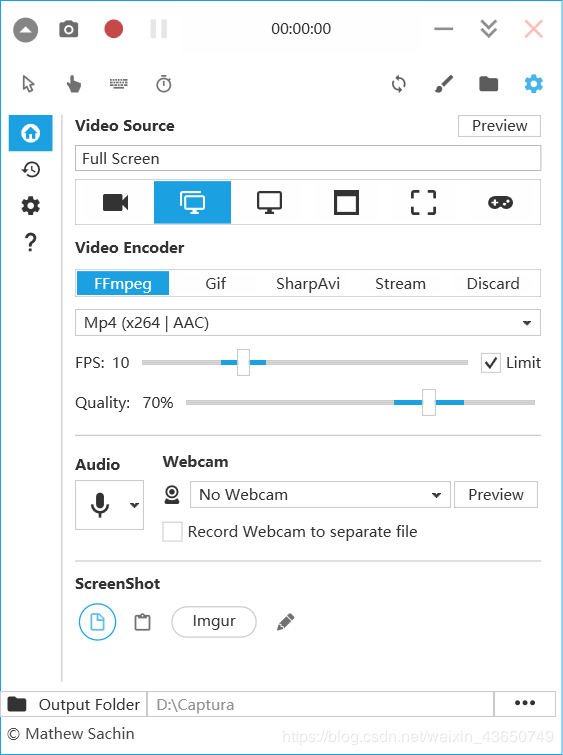Viewport: 563px width, 755px height.
Task: Disable the FPS Limit checkbox
Action: point(490,363)
